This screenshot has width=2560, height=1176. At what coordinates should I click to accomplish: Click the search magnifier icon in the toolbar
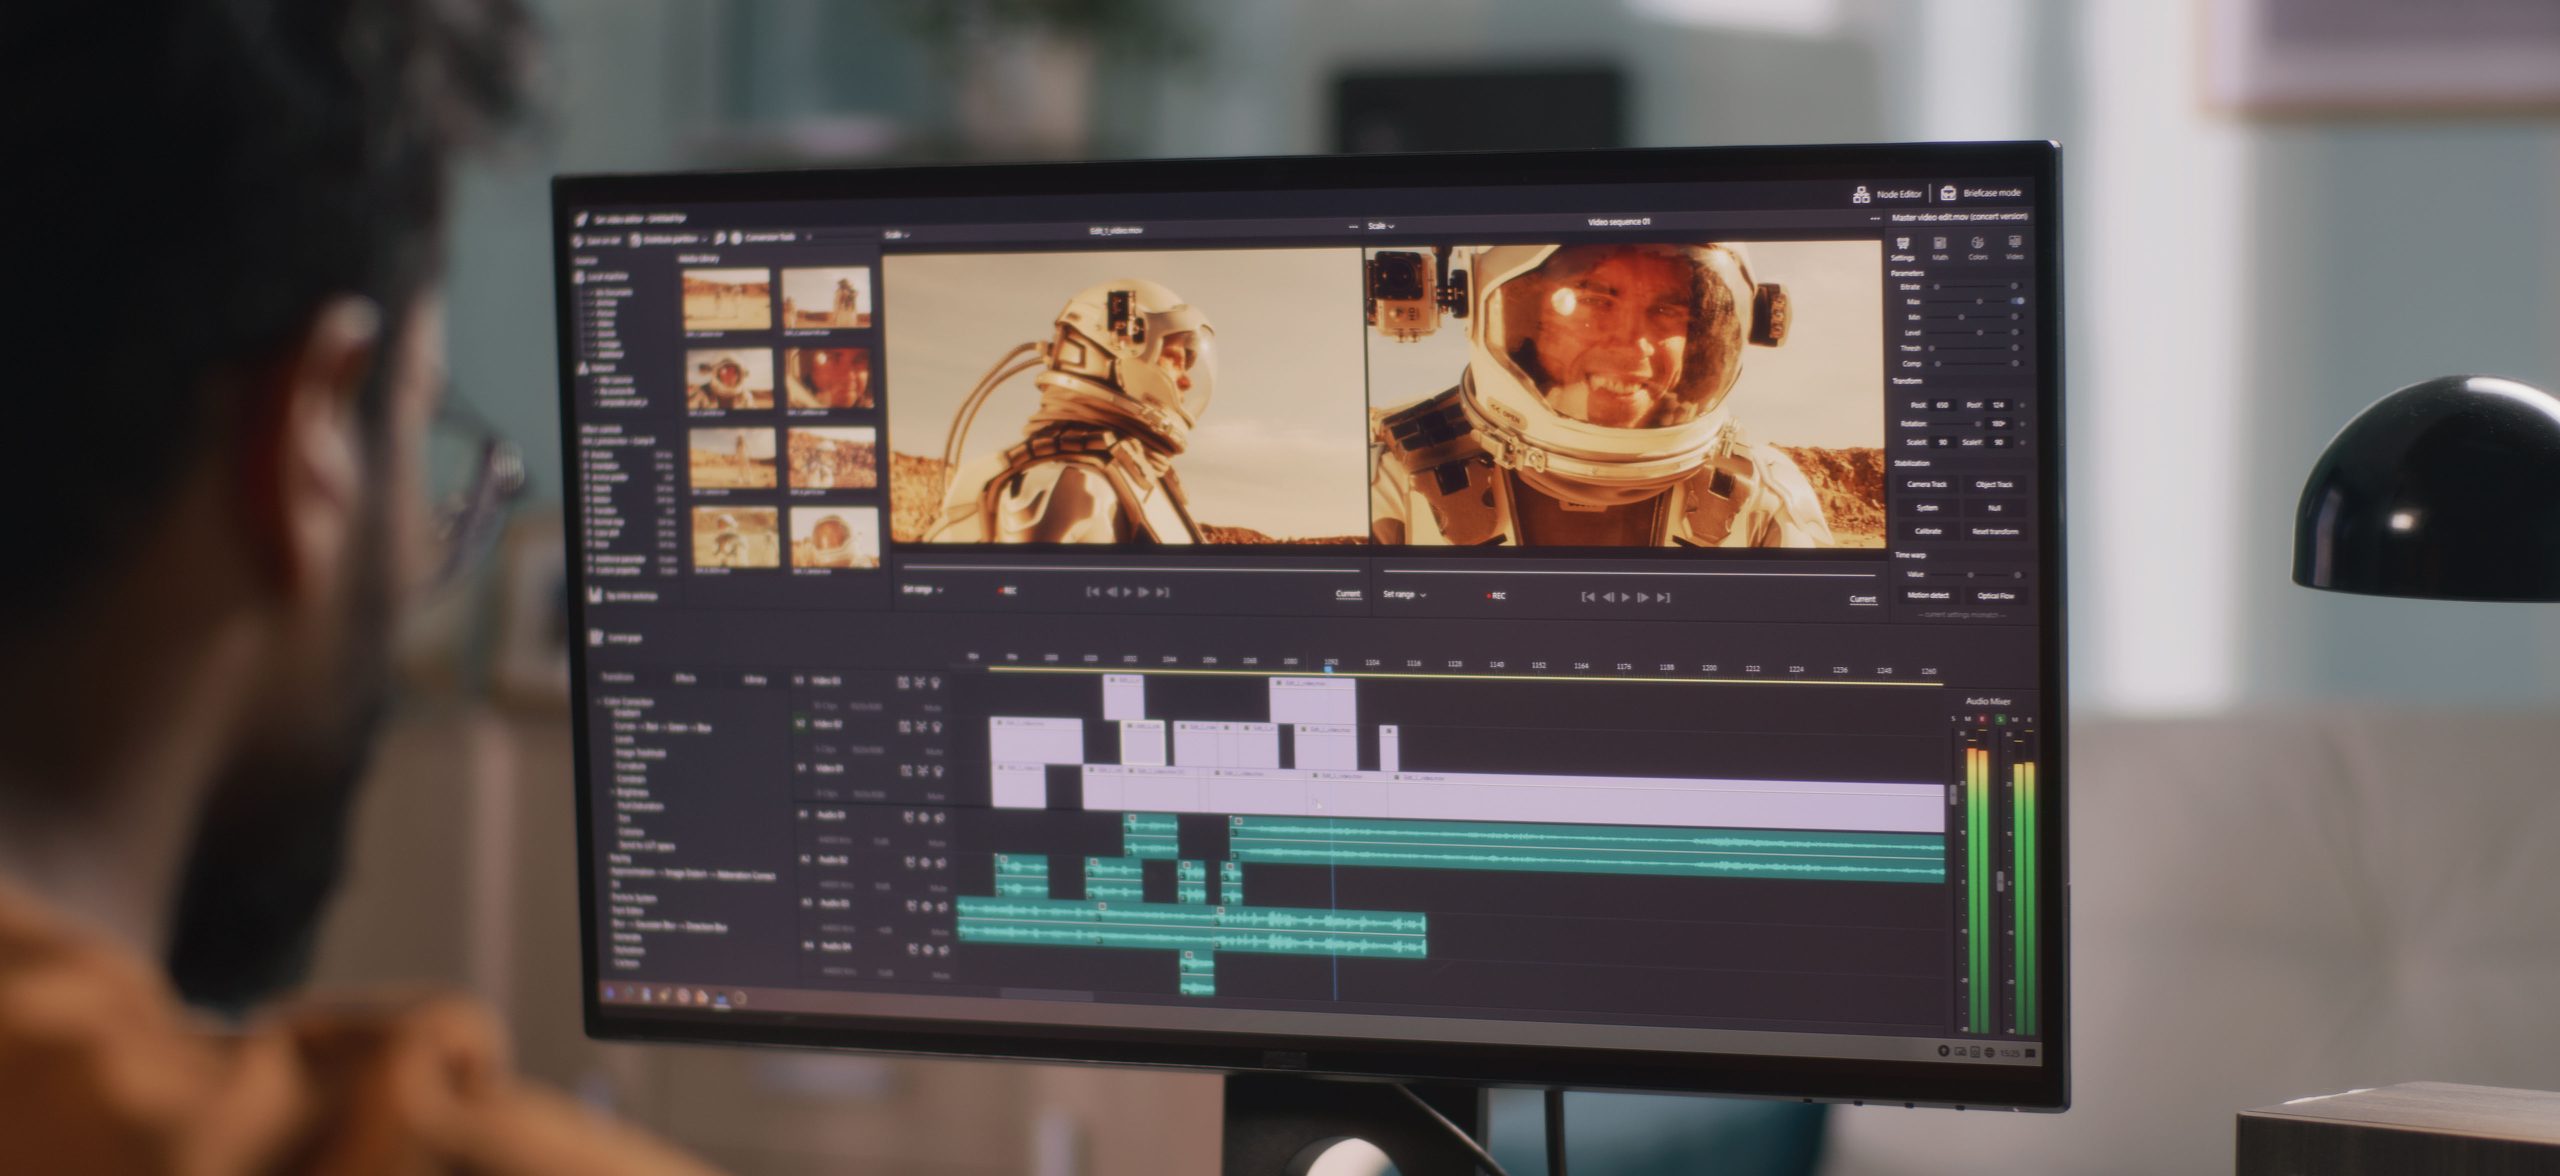point(719,238)
